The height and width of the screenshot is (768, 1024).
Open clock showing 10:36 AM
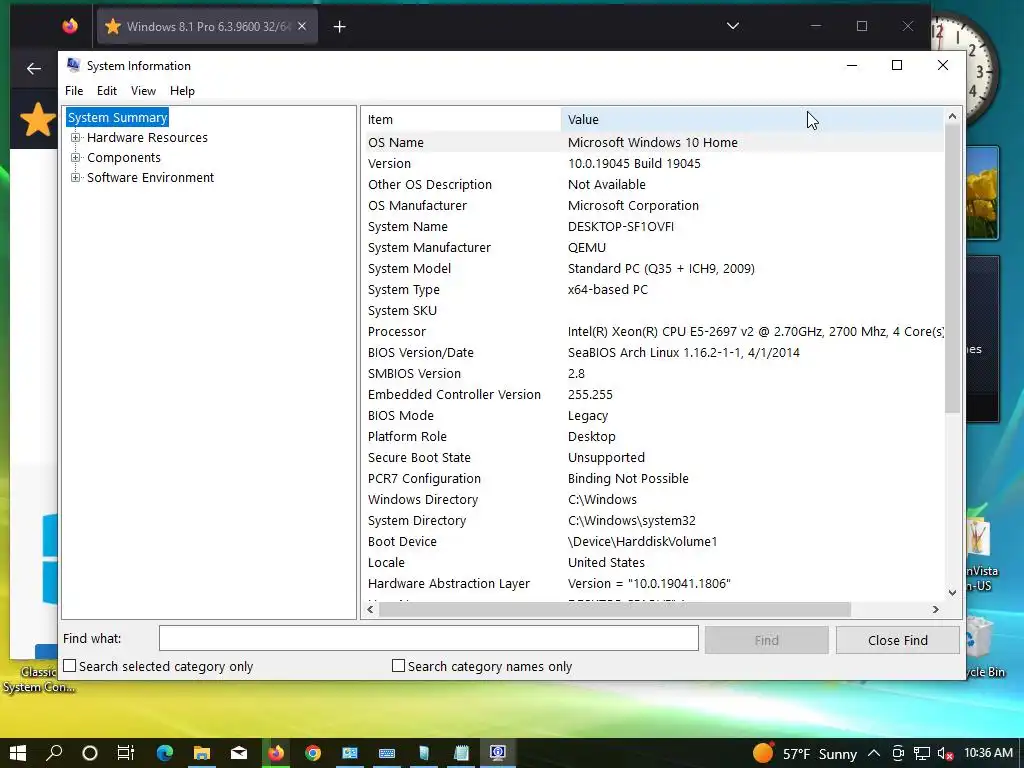(x=988, y=753)
